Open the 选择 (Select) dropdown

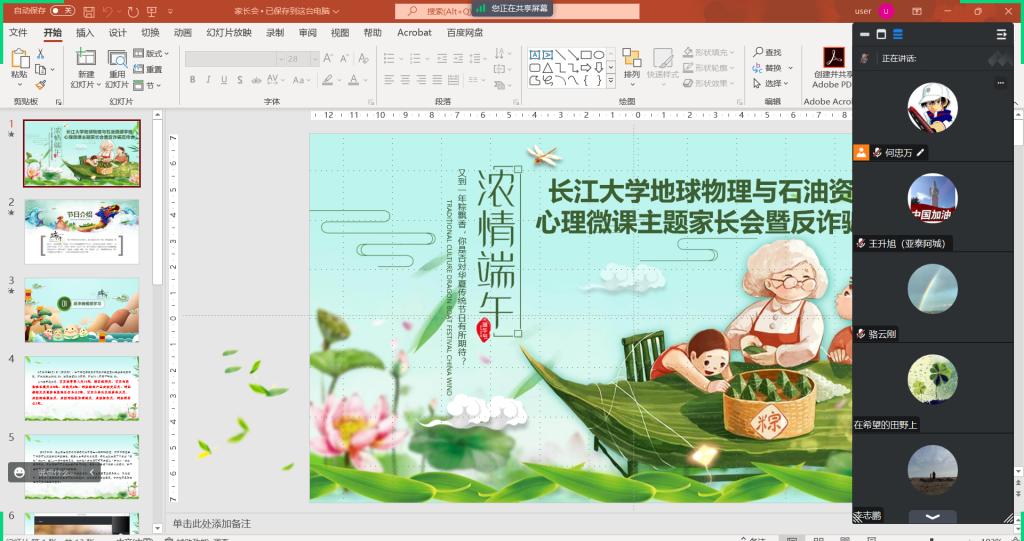771,84
